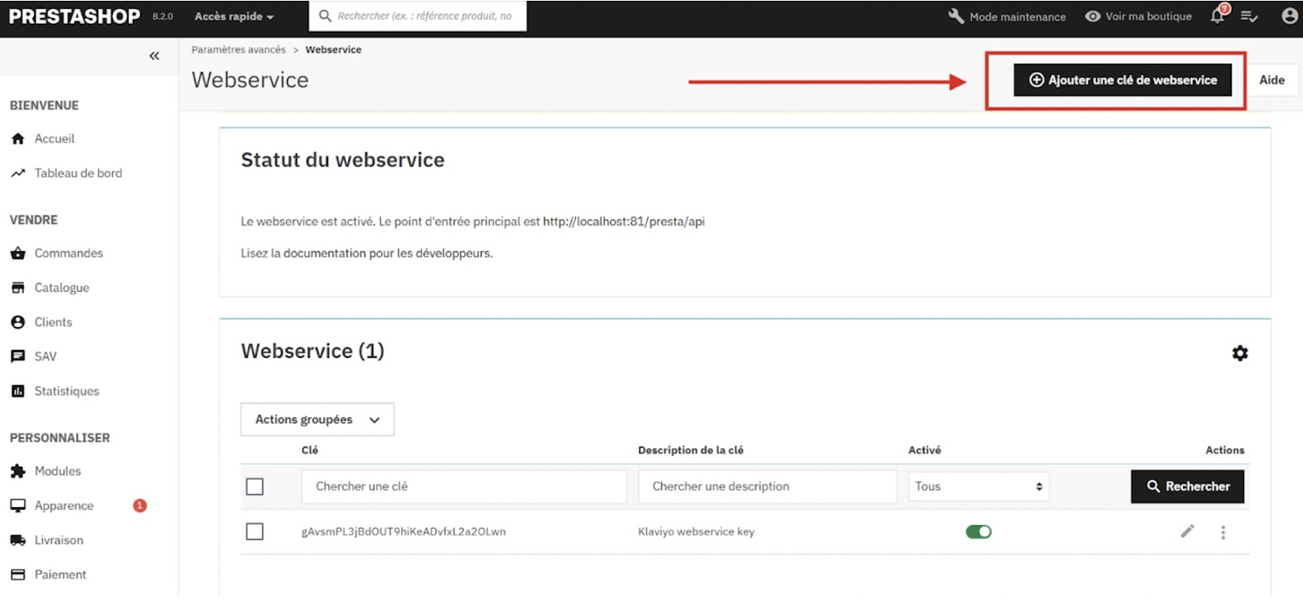Open Commandes menu in sidebar
The width and height of the screenshot is (1303, 615).
click(x=69, y=253)
